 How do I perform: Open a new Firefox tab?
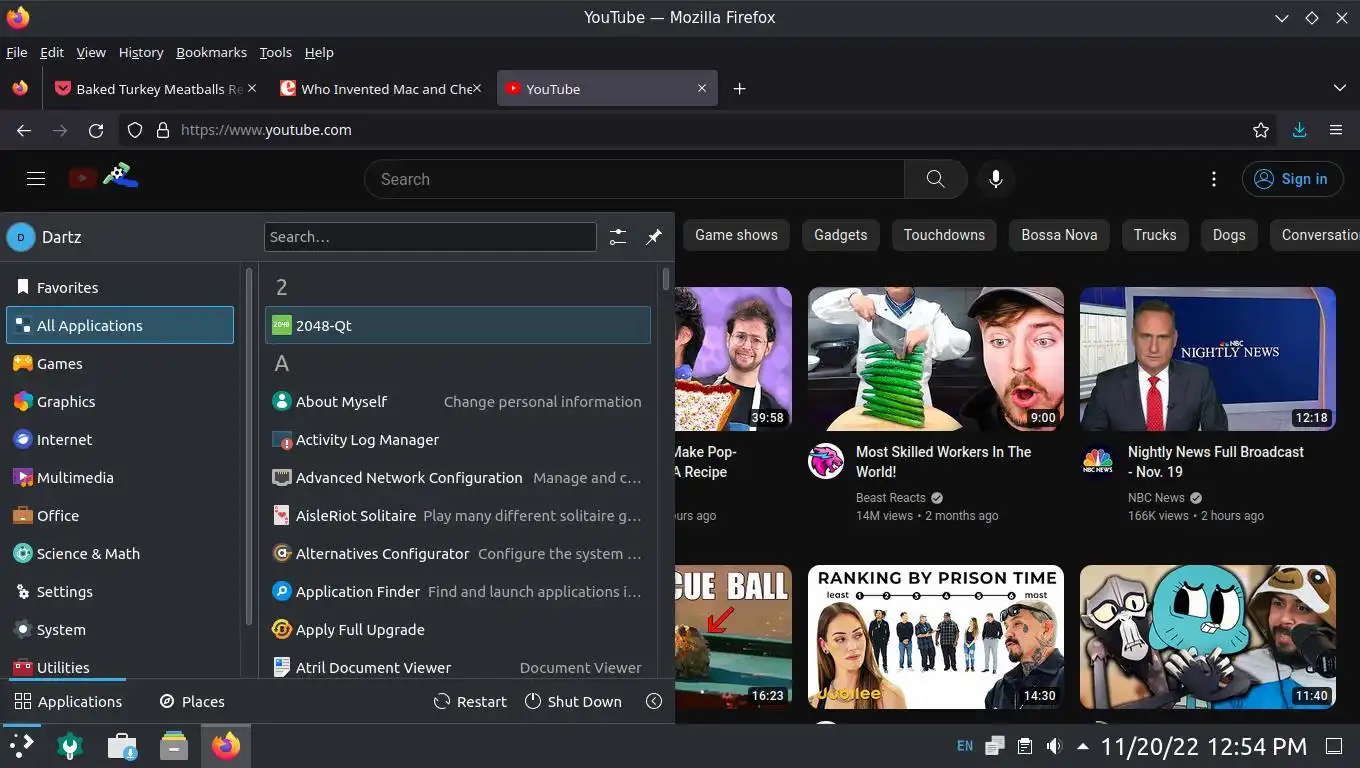point(739,89)
